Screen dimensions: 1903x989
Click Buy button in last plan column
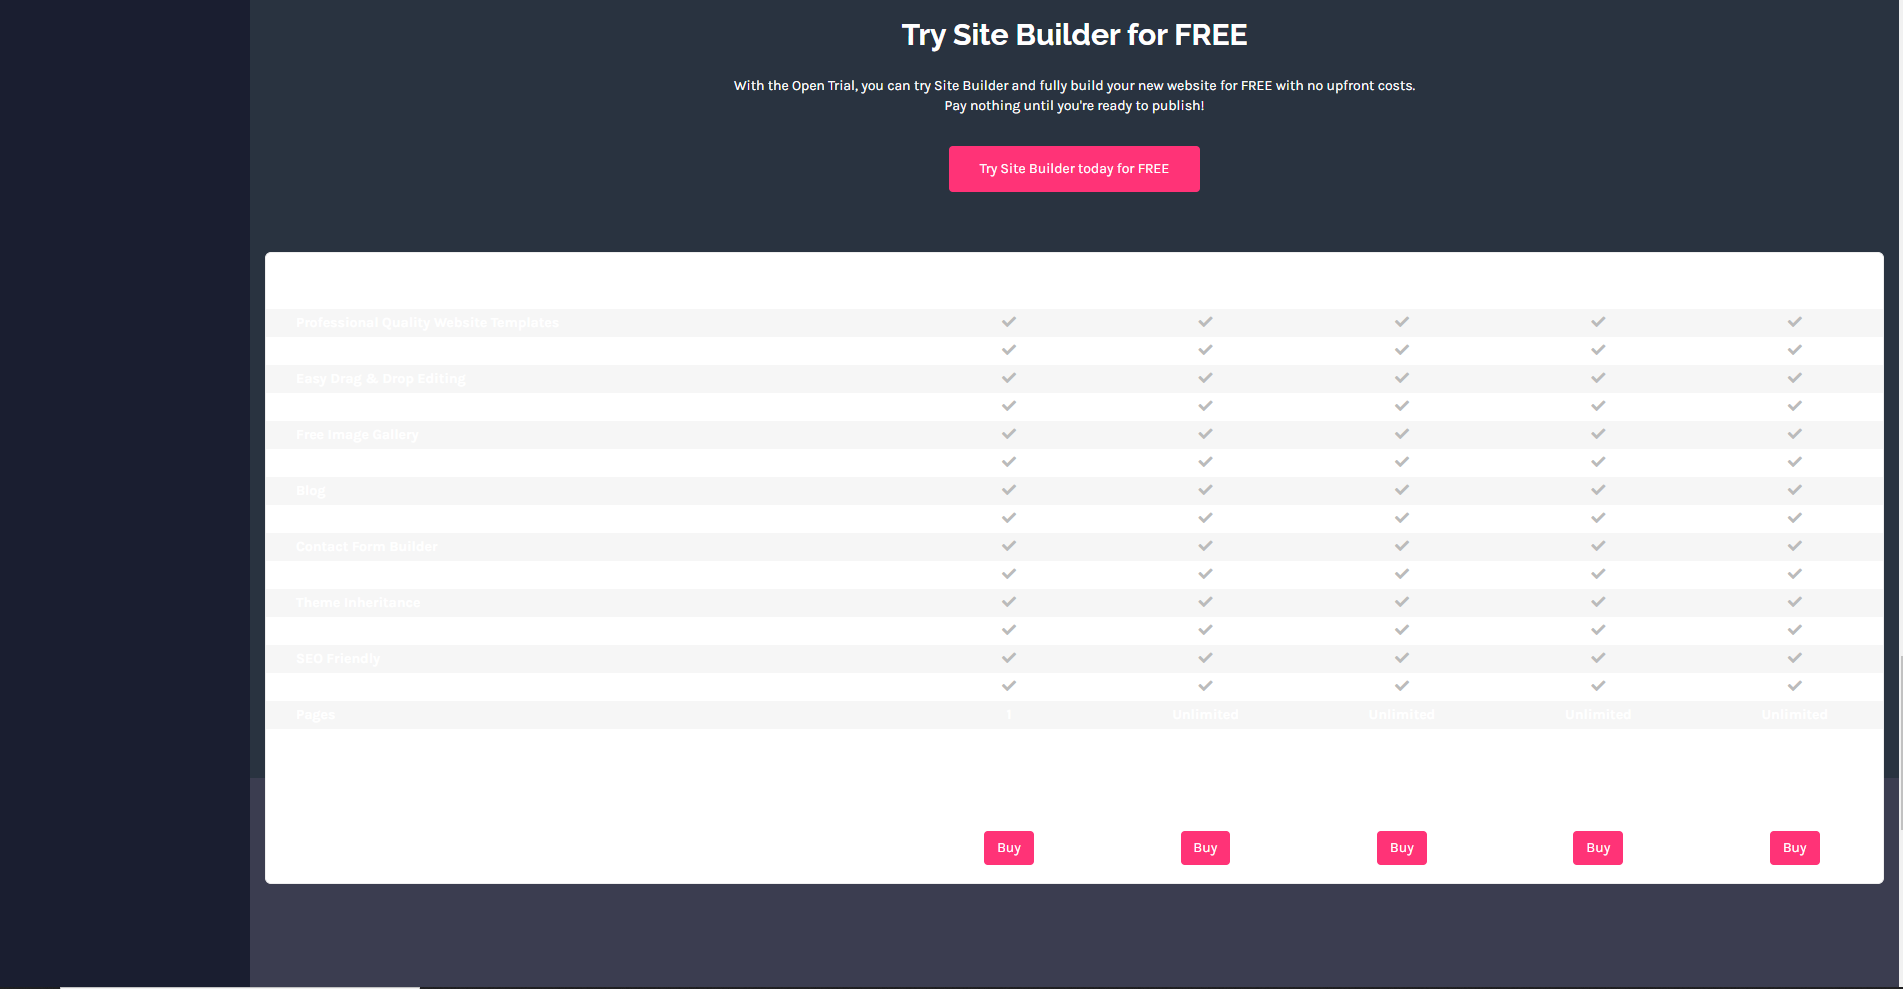click(1795, 848)
